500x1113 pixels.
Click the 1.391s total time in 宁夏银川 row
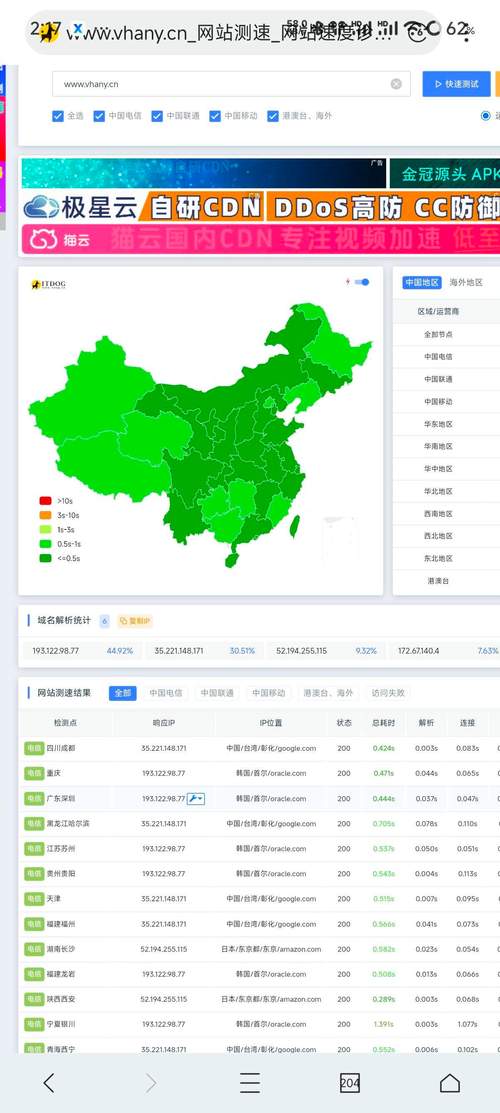[384, 1024]
